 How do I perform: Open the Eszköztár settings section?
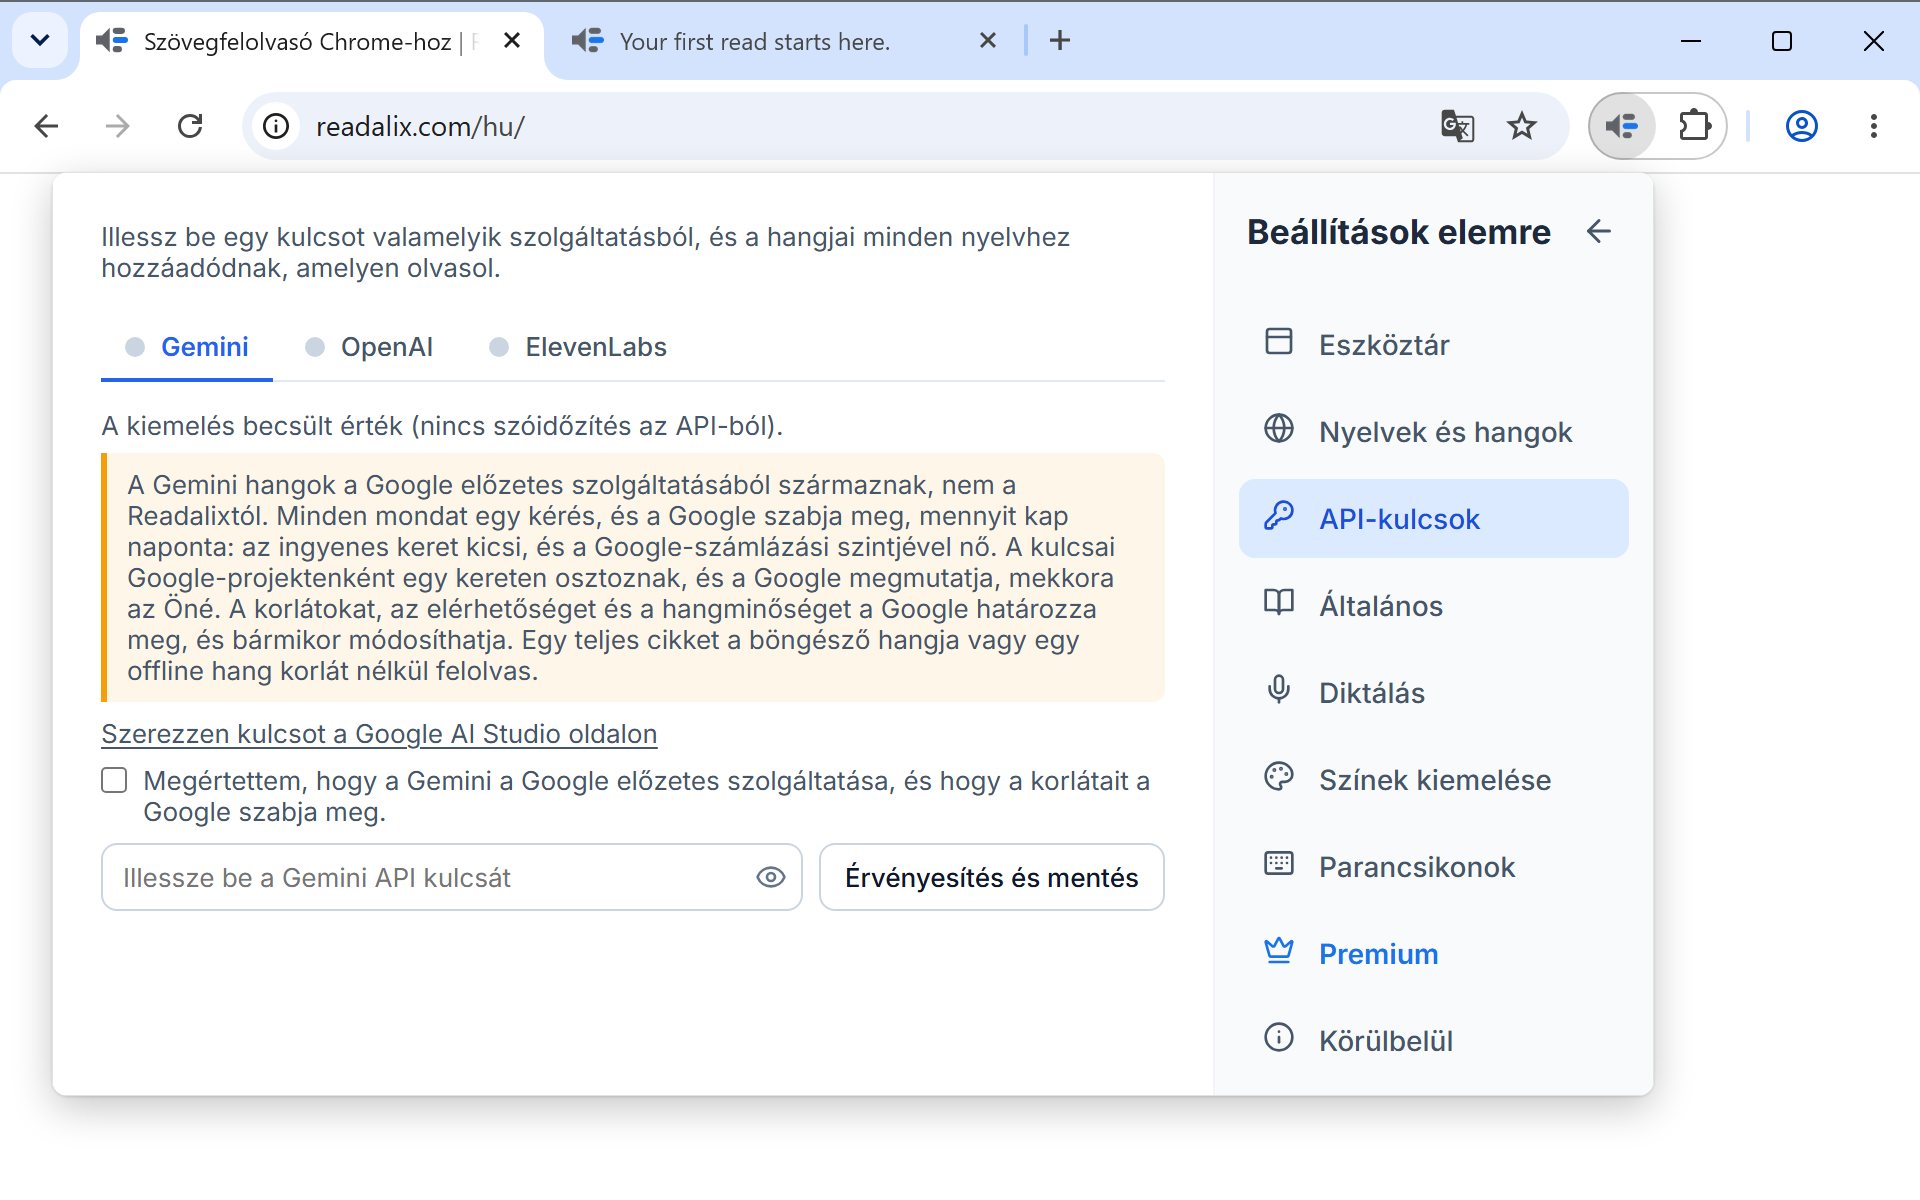1433,345
